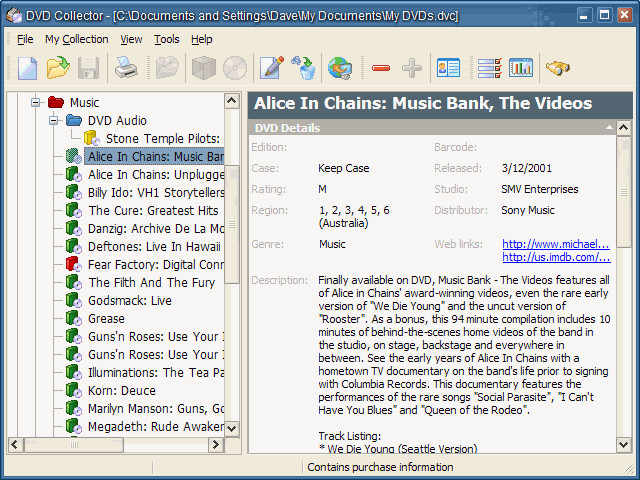Select Megadeth: Rude Awakening entry
Viewport: 640px width, 480px height.
(156, 426)
